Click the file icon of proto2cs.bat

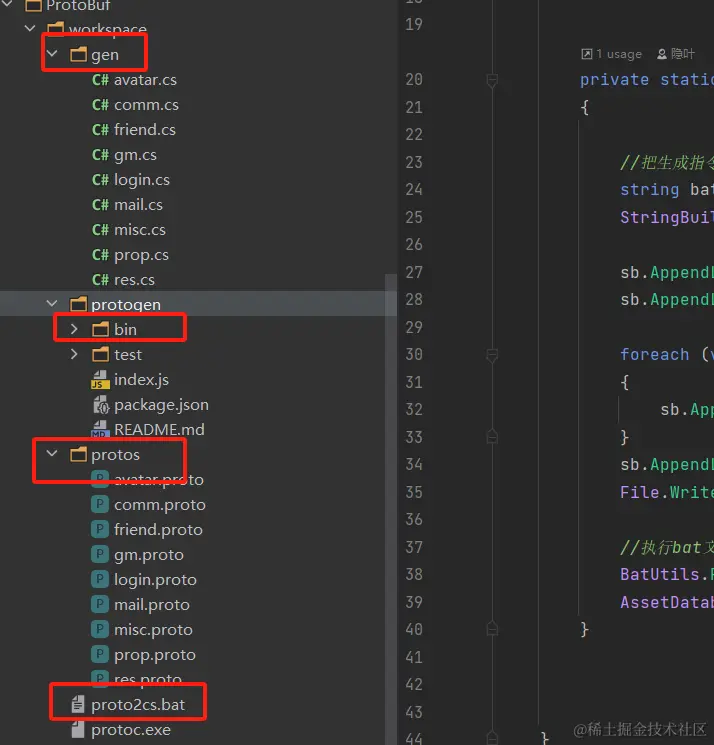pyautogui.click(x=78, y=704)
